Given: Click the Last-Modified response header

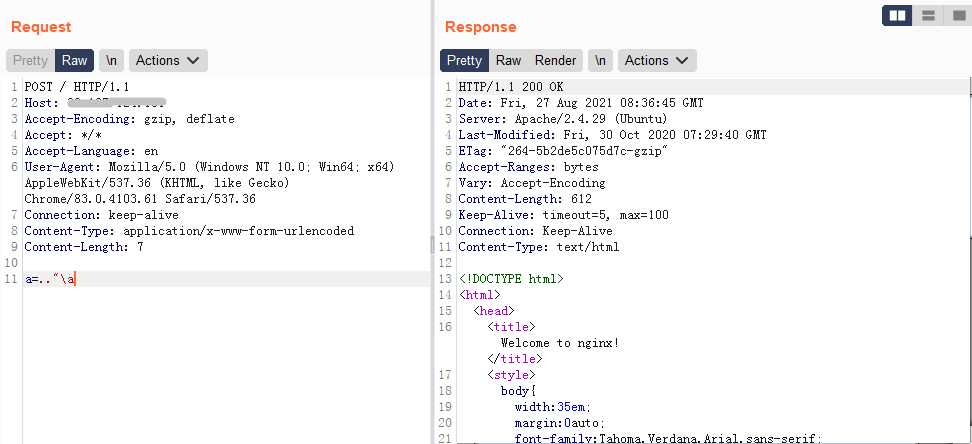Looking at the screenshot, I should tap(612, 135).
